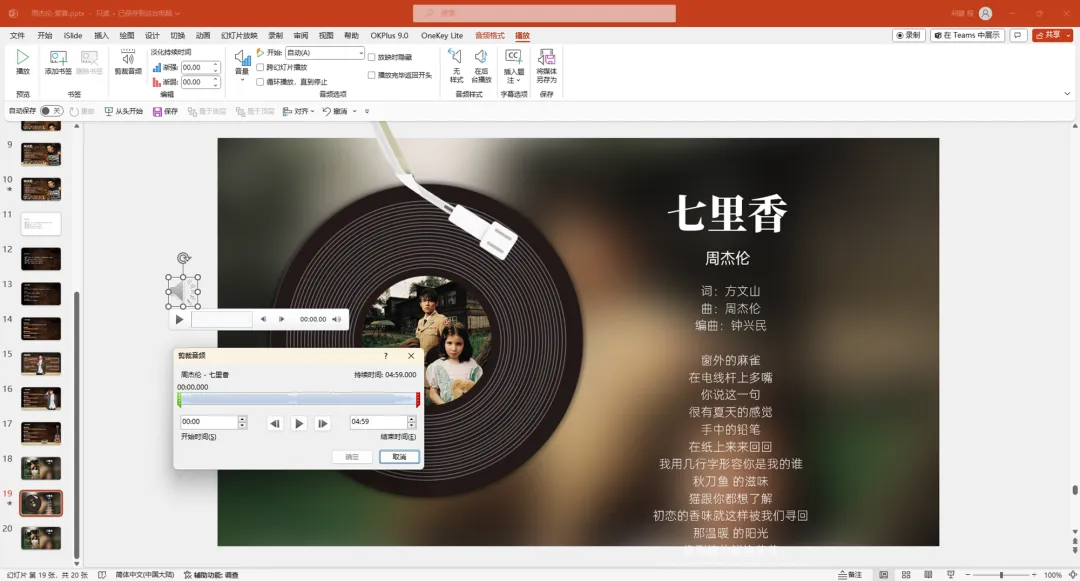Click the previous frame button in trim dialog
This screenshot has width=1080, height=581.
[x=276, y=423]
